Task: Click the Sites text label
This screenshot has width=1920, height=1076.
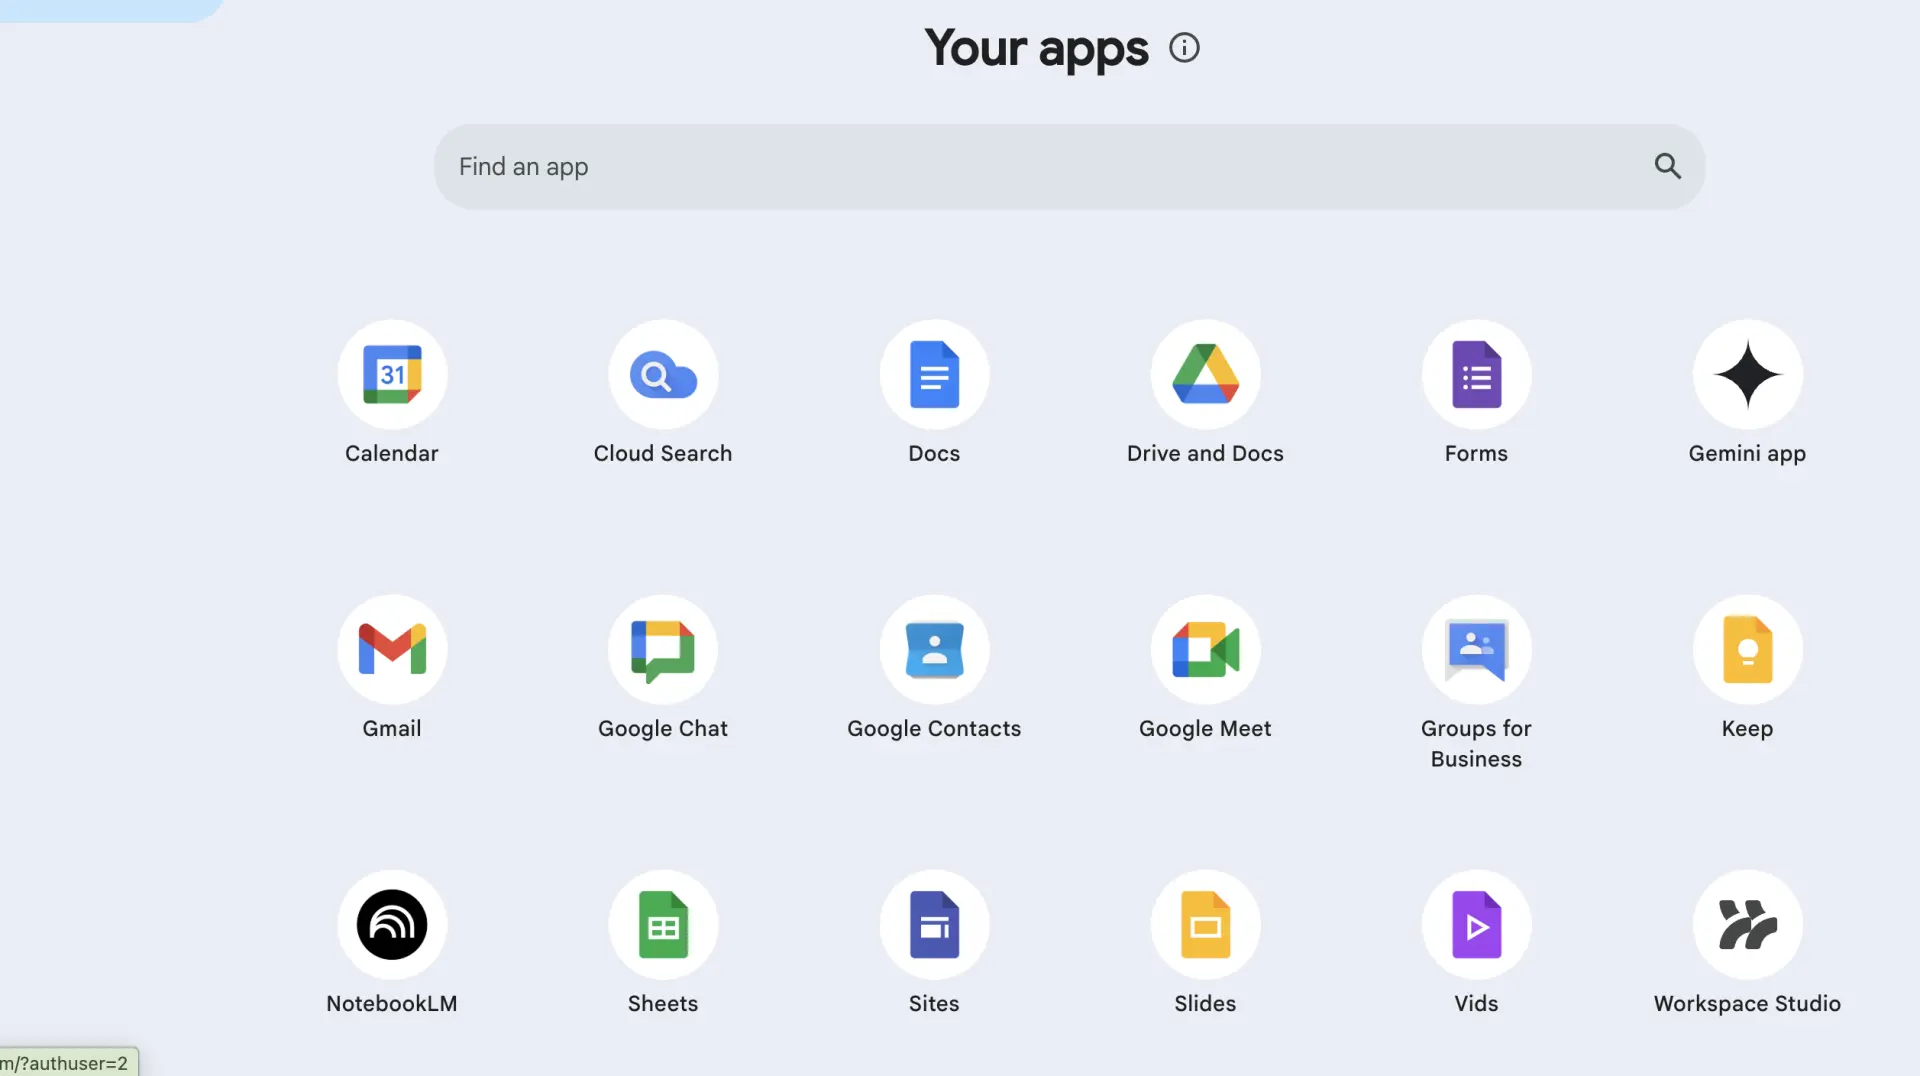Action: point(934,1003)
